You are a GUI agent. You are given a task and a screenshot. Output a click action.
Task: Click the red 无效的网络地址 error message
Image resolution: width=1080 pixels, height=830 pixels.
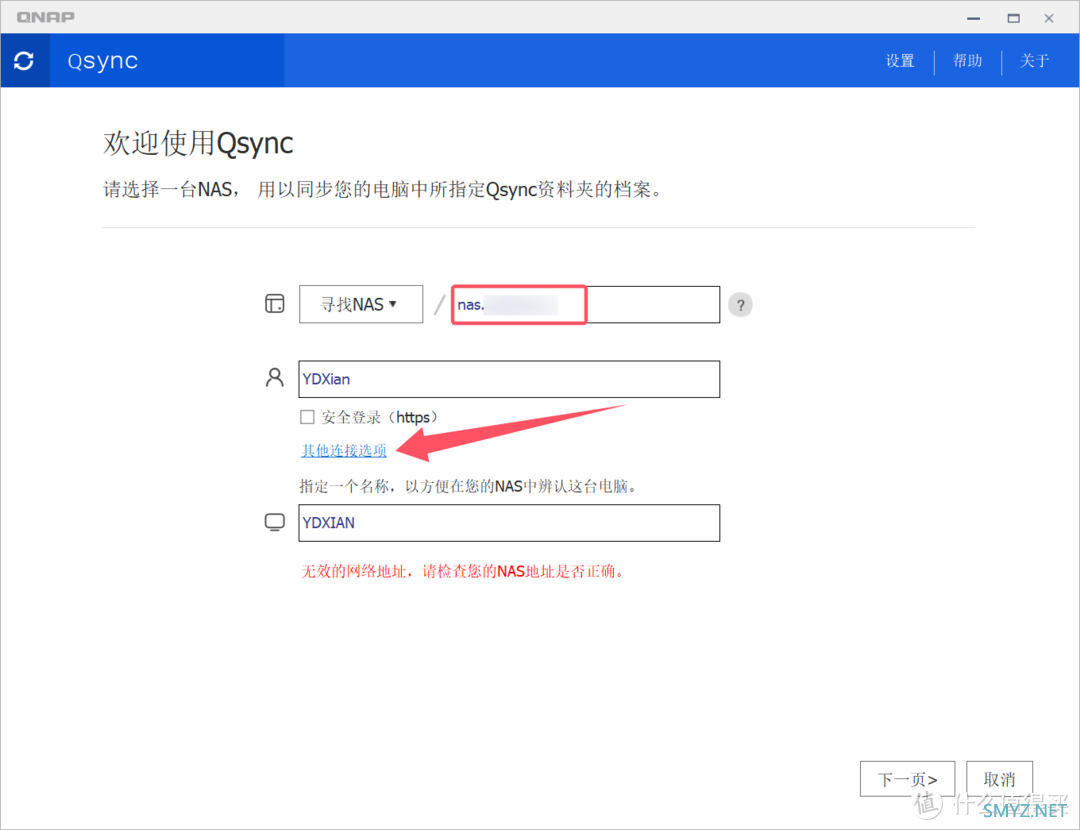tap(462, 571)
